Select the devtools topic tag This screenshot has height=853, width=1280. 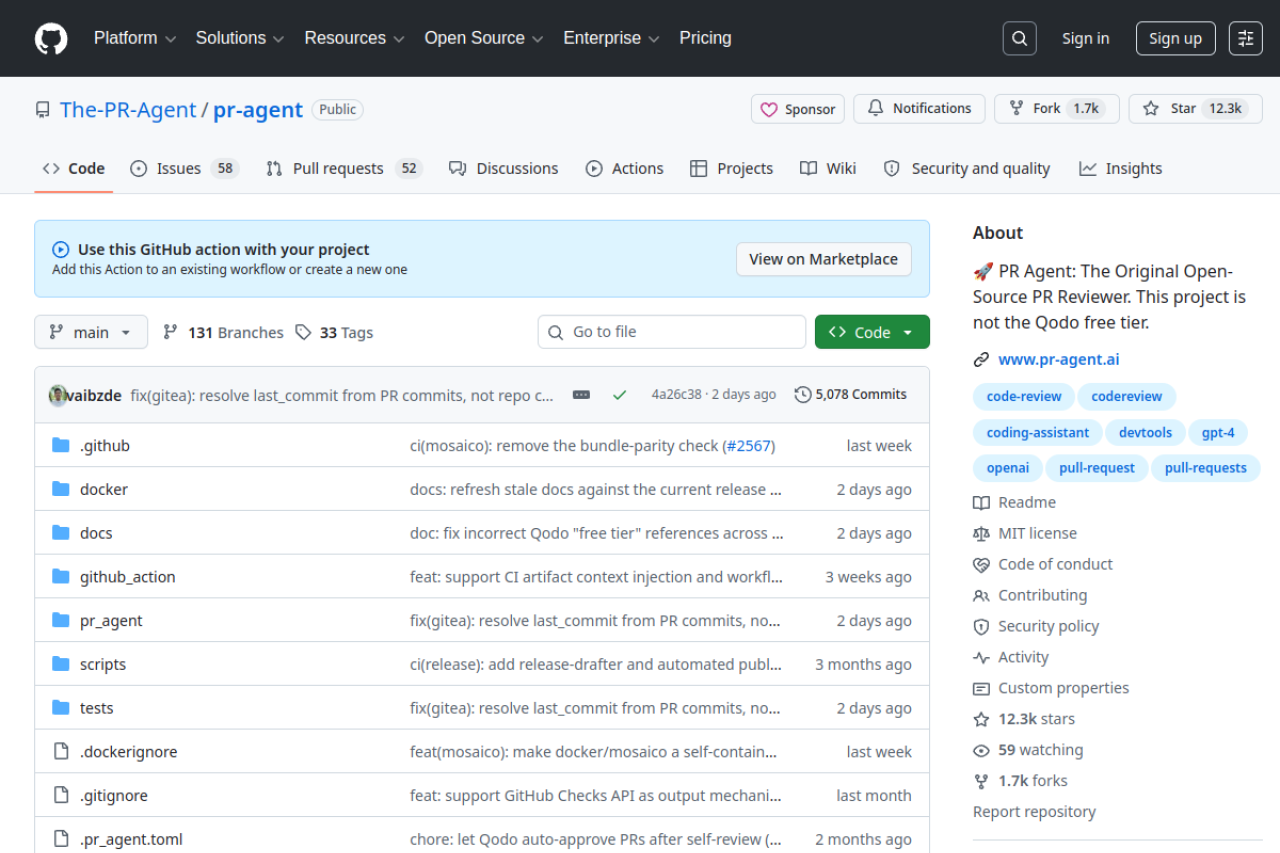[1145, 433]
